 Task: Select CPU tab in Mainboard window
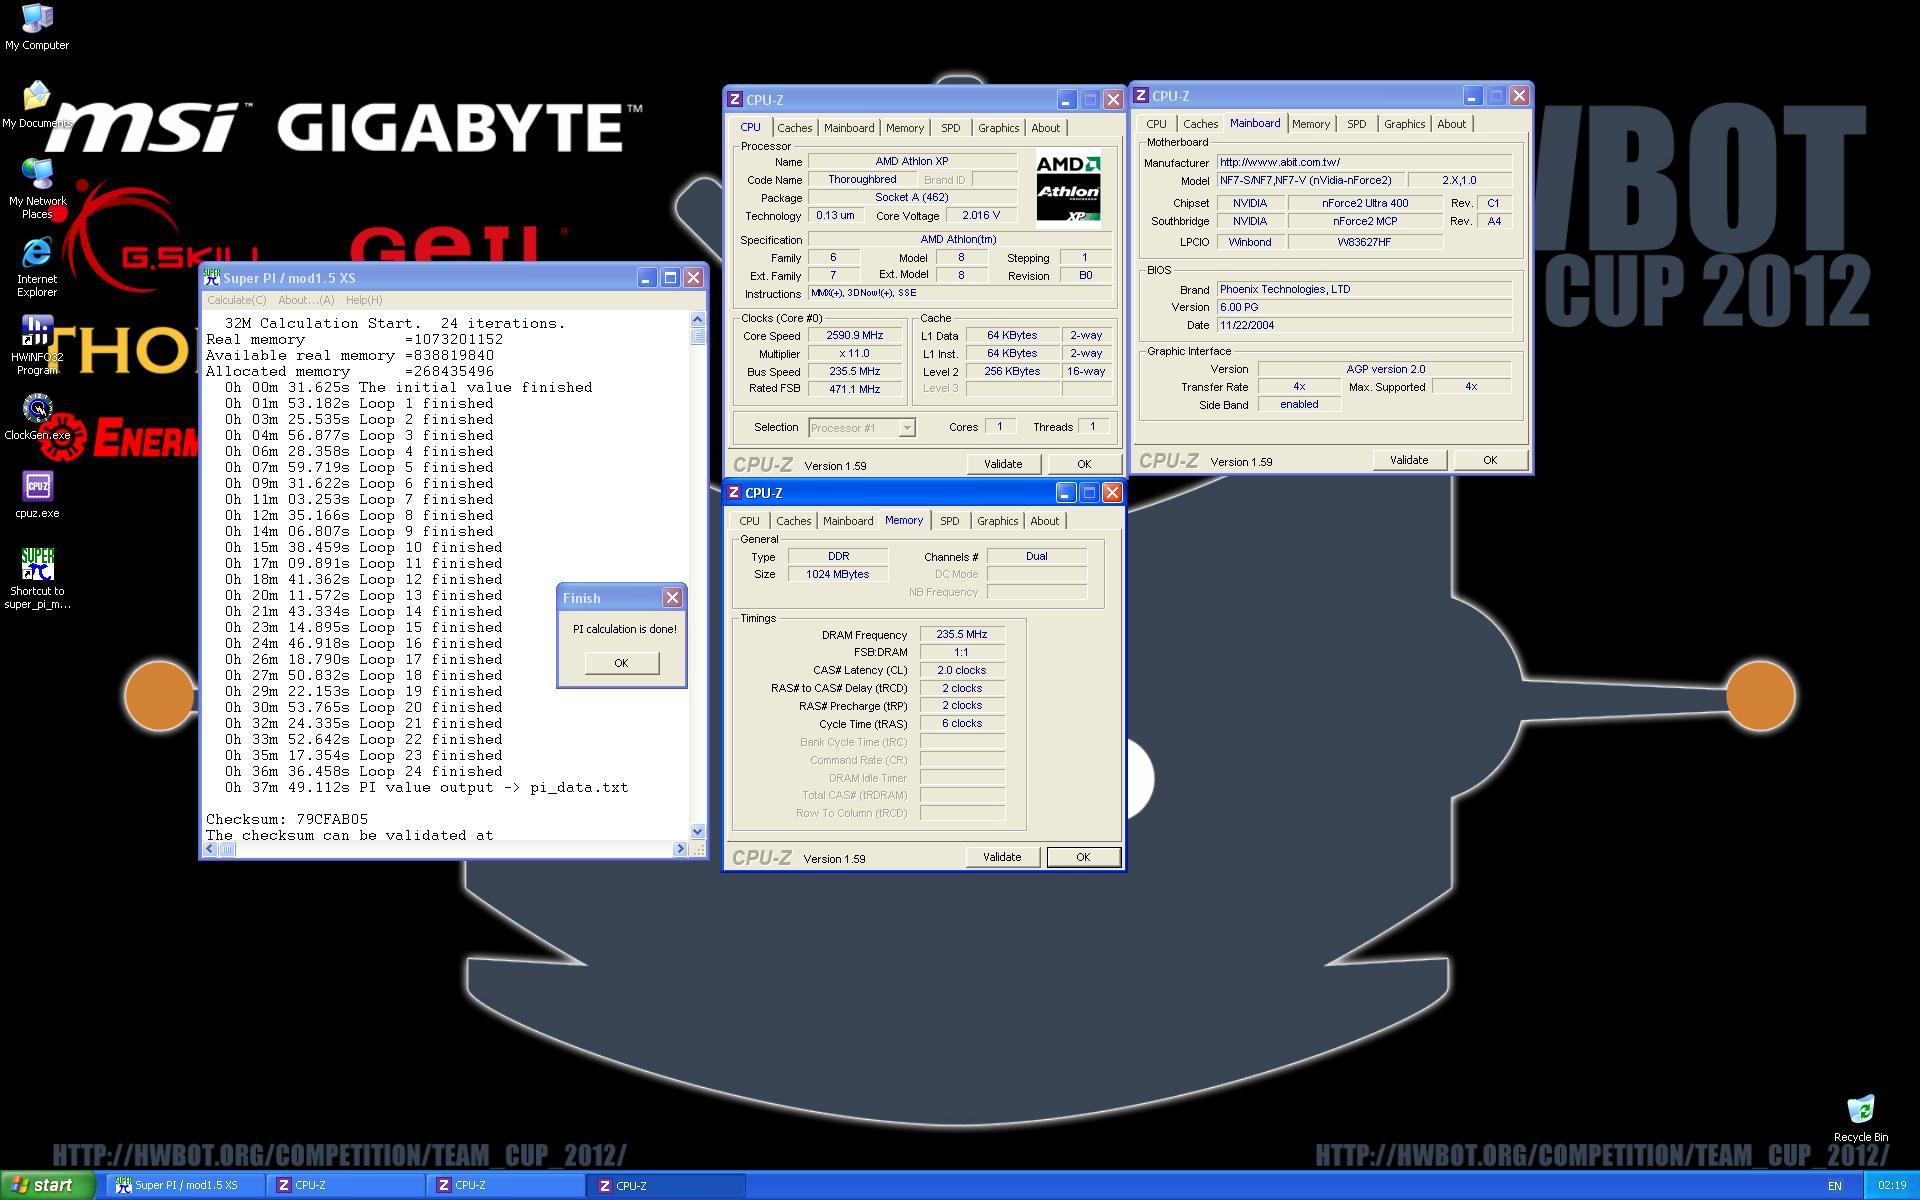1156,124
